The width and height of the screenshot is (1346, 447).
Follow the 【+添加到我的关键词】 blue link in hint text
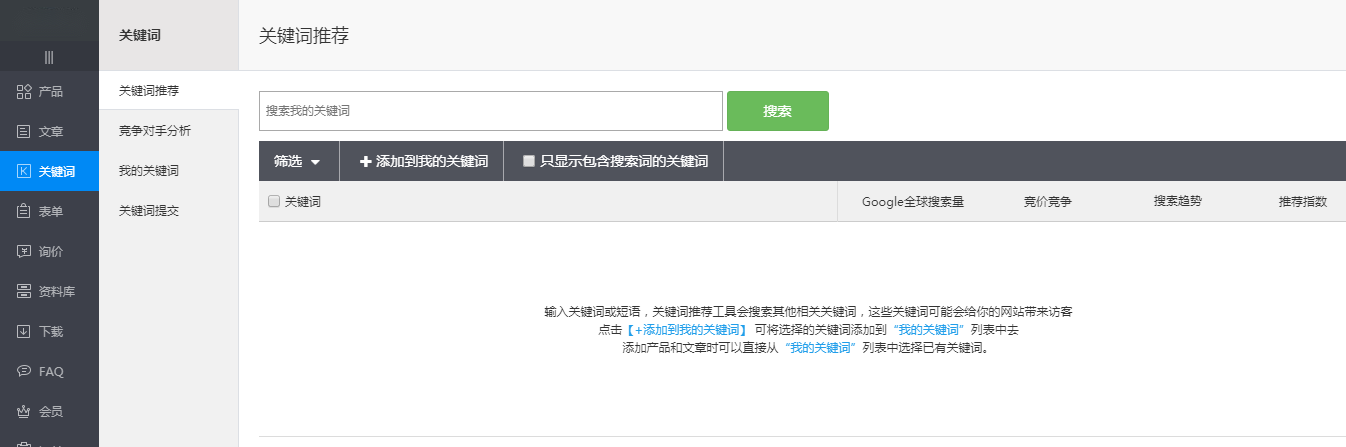click(x=687, y=330)
